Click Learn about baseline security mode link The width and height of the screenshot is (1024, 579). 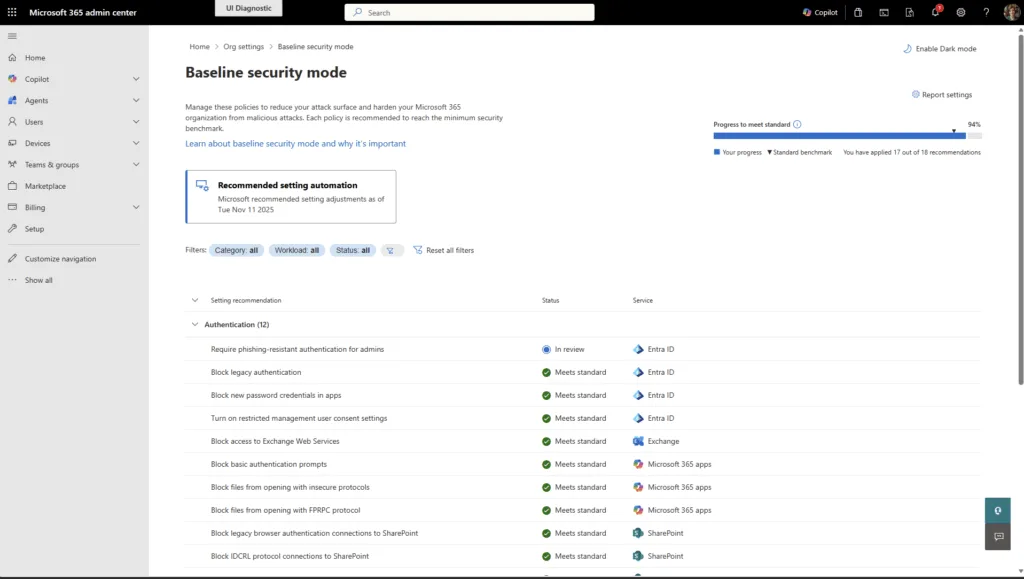click(x=294, y=143)
